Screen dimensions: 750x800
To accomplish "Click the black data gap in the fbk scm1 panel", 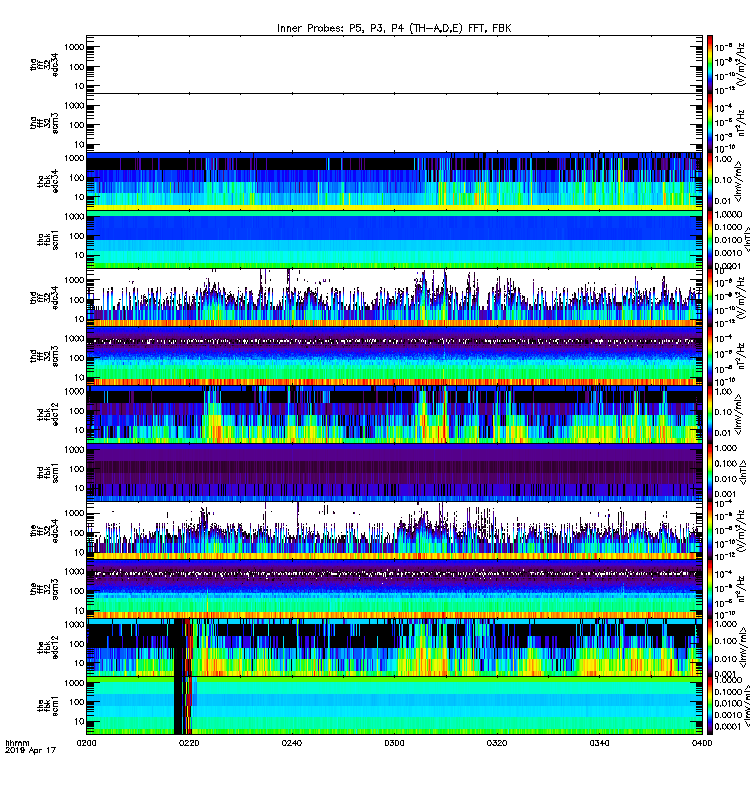I will tap(178, 706).
